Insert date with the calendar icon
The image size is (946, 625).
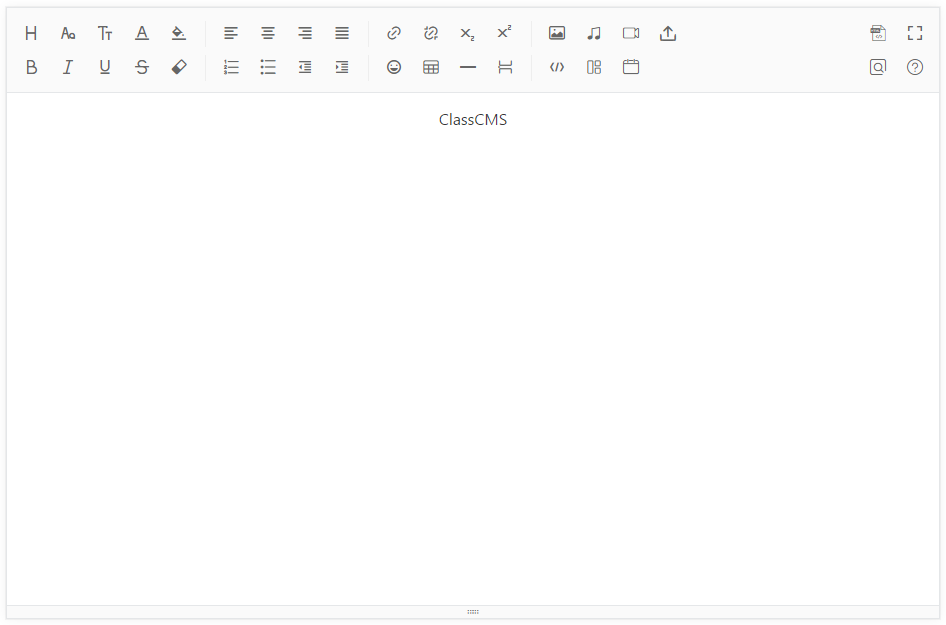631,67
